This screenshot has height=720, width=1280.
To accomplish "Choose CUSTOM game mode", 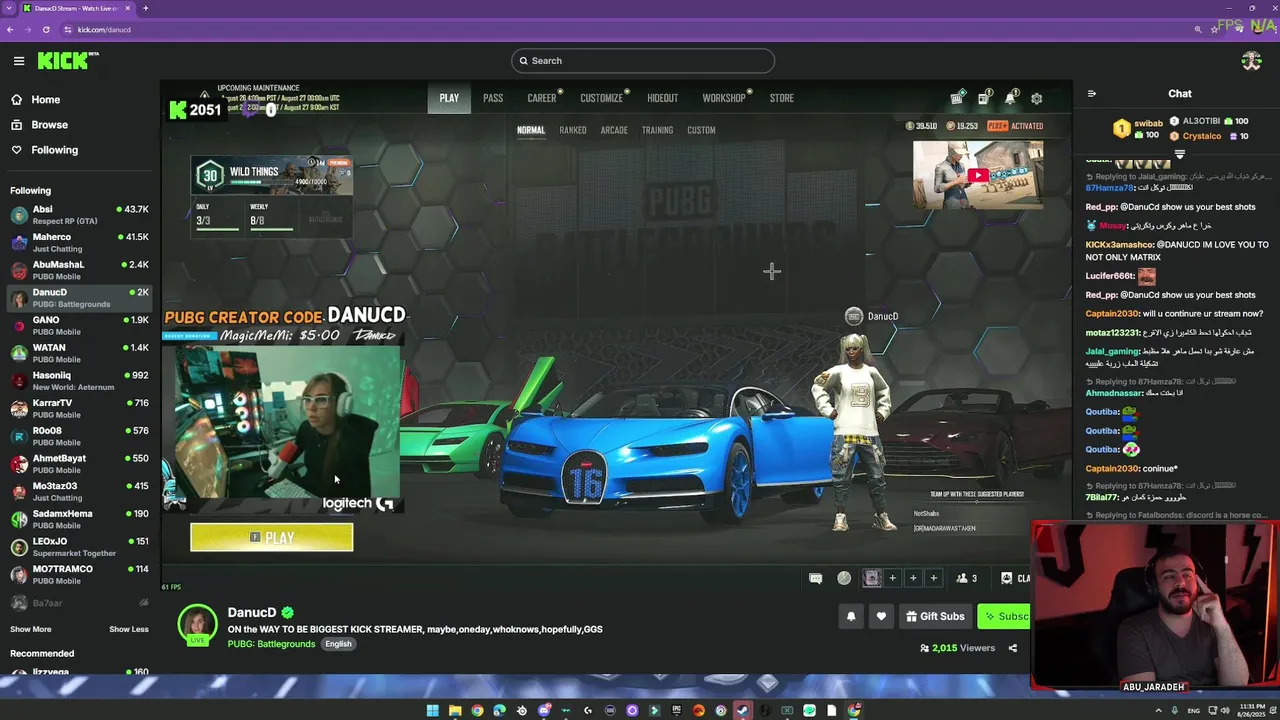I will coord(701,130).
